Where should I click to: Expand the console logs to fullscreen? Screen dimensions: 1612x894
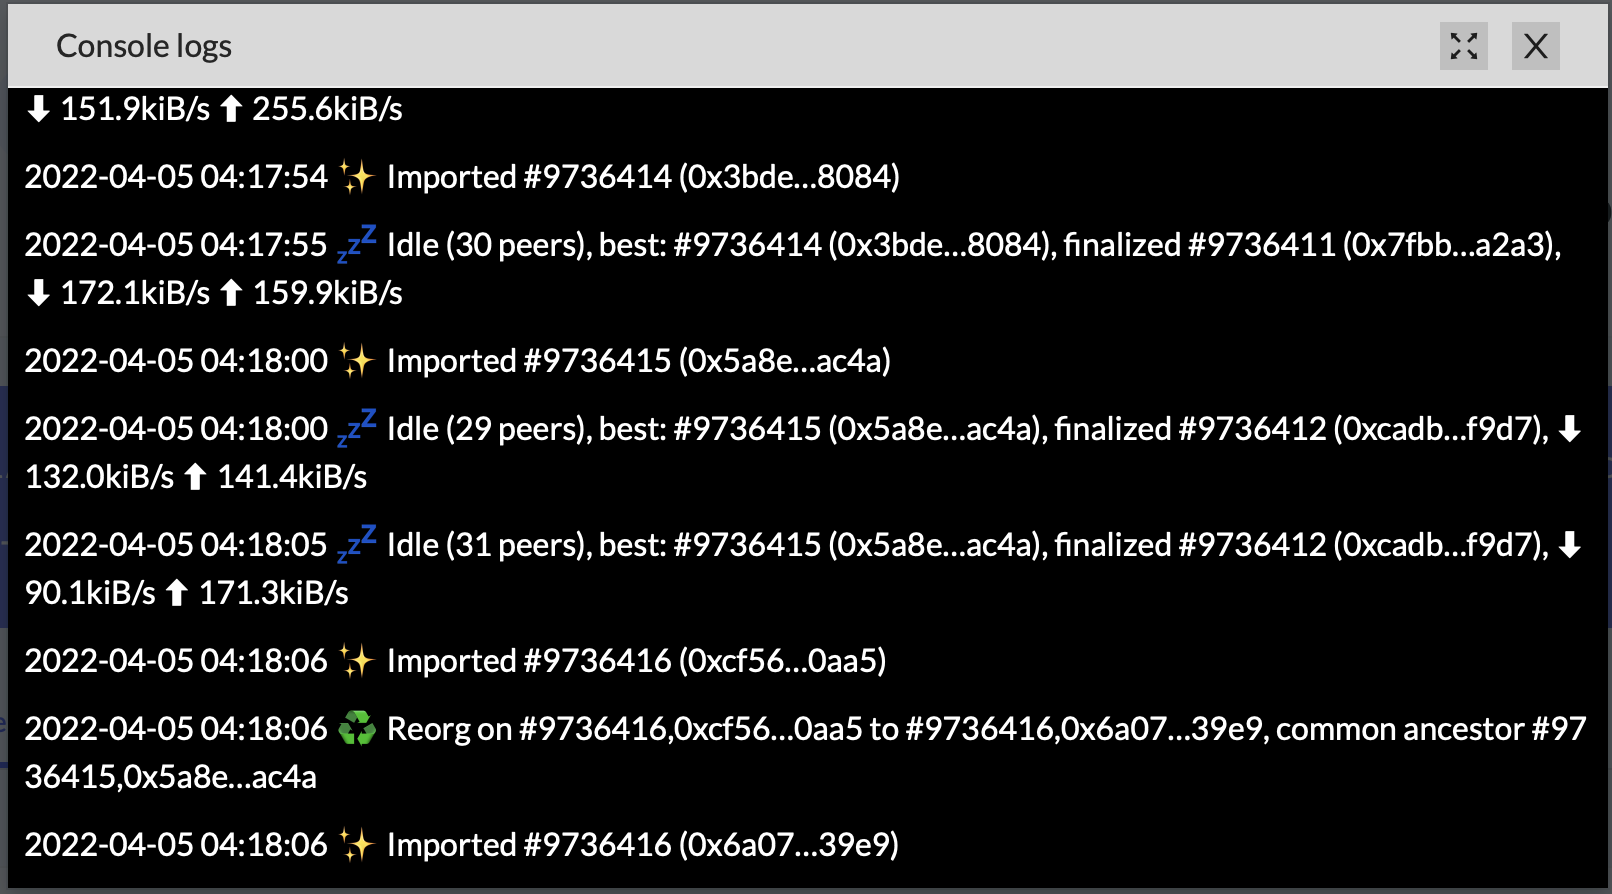pyautogui.click(x=1463, y=46)
